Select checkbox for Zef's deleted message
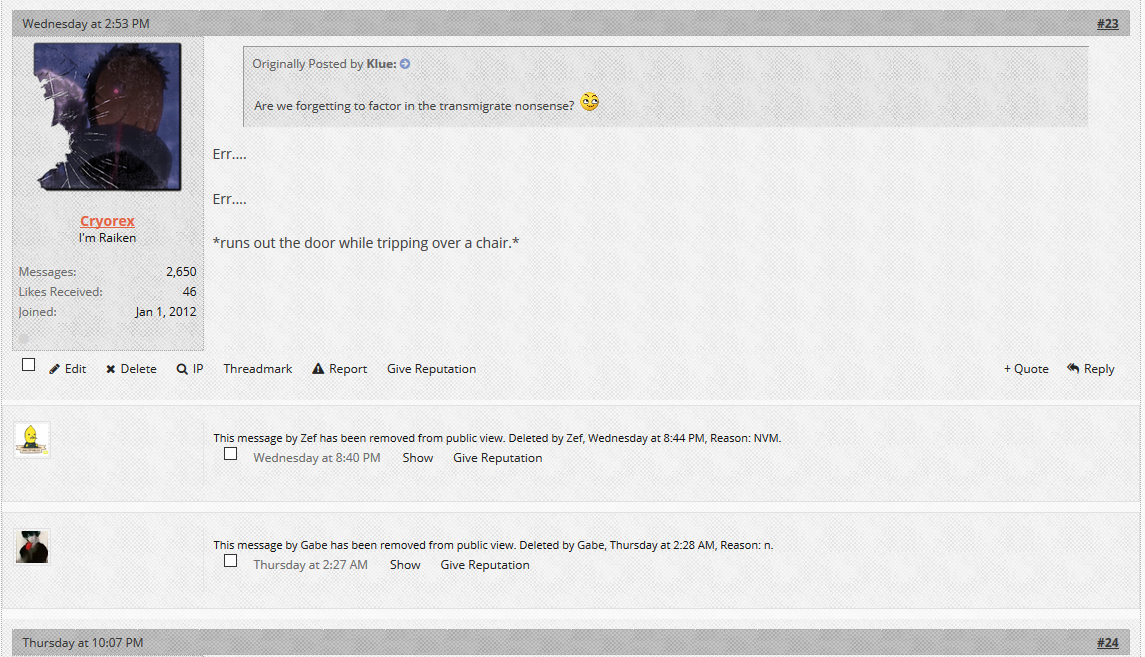Image resolution: width=1145 pixels, height=657 pixels. (x=231, y=454)
